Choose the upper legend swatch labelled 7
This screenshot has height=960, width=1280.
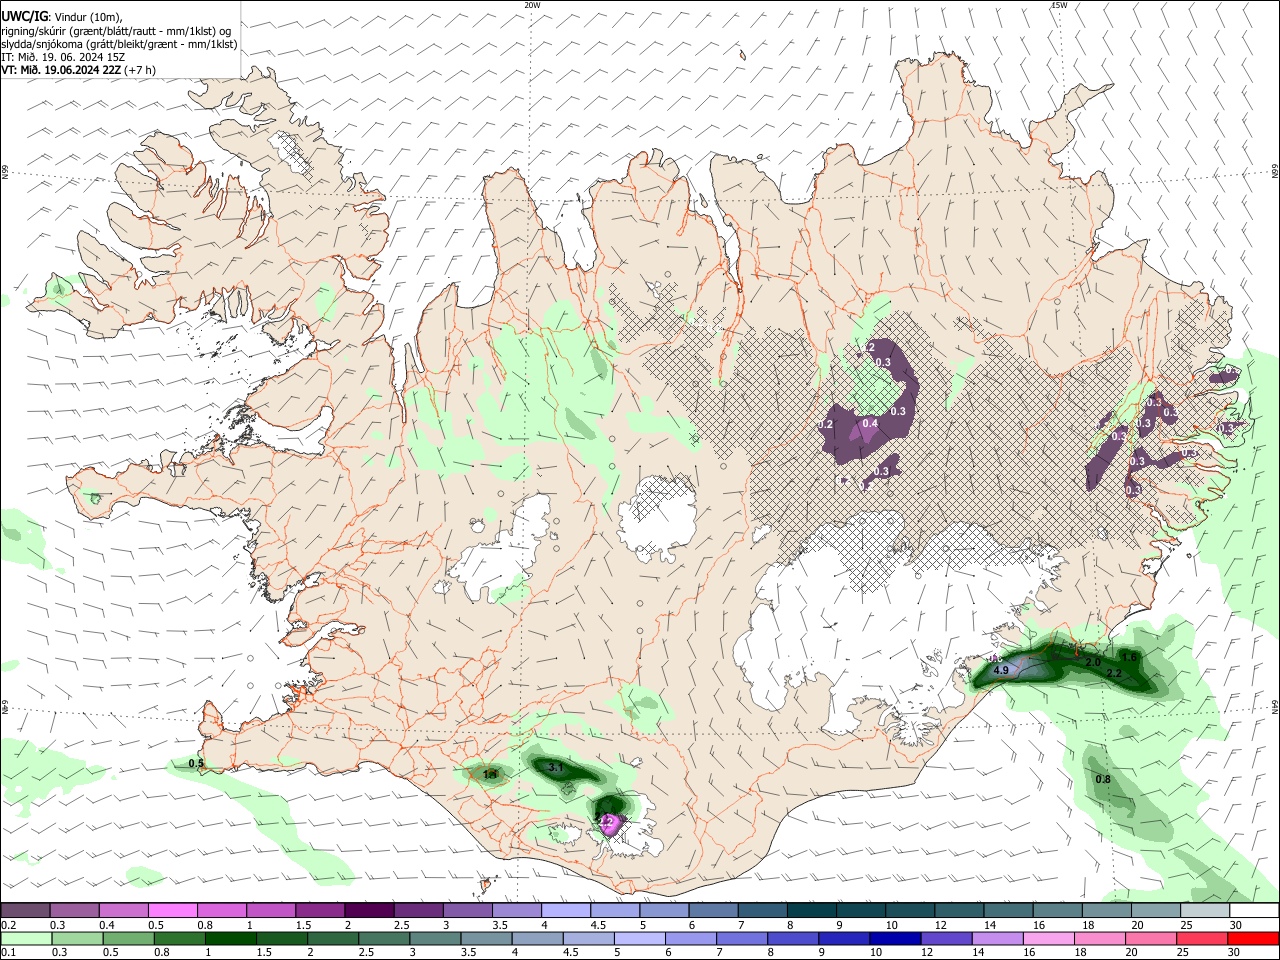pyautogui.click(x=762, y=911)
